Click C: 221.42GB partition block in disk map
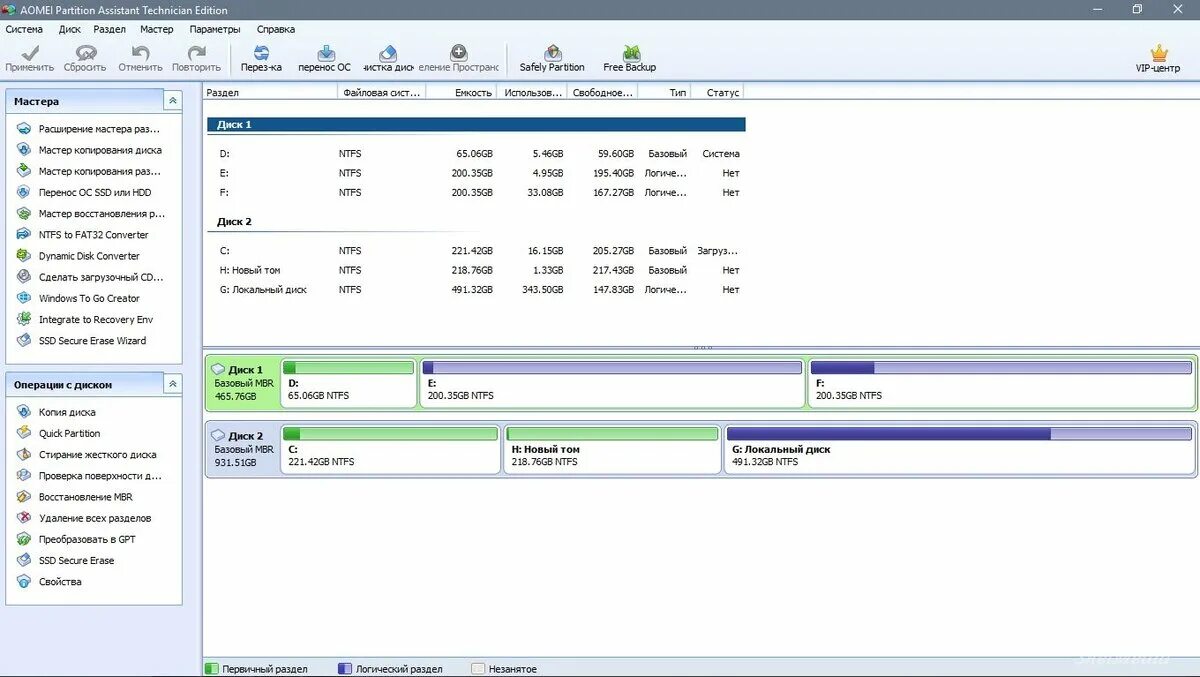The height and width of the screenshot is (677, 1200). click(x=390, y=449)
